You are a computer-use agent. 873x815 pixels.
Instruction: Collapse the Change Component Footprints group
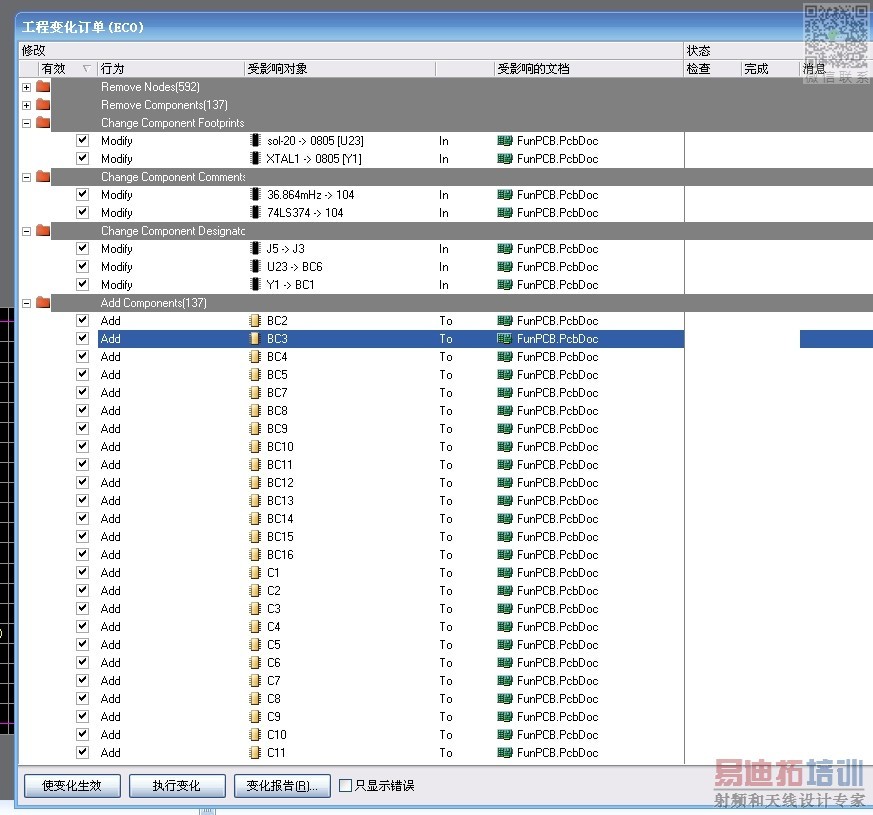[26, 123]
